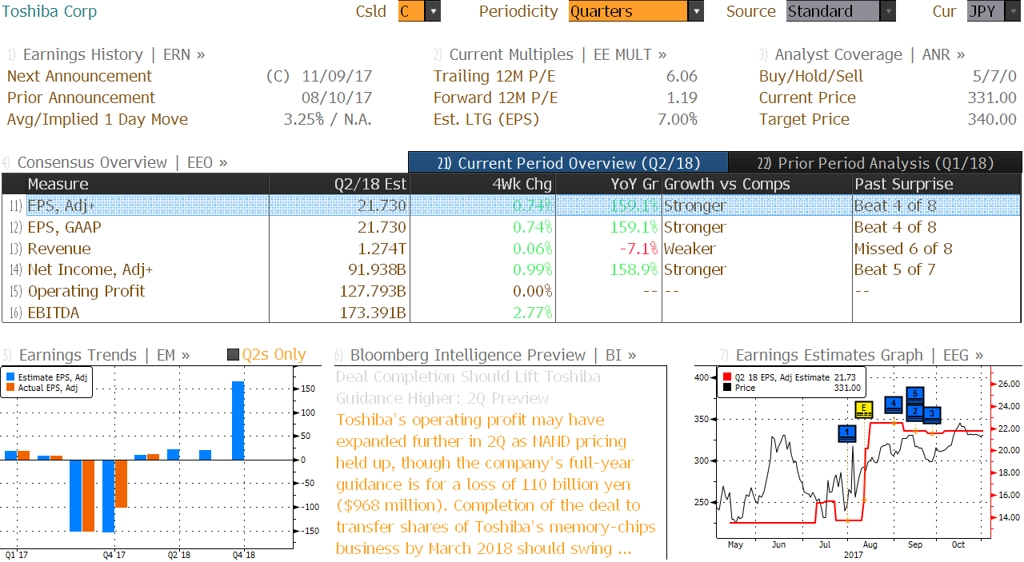The image size is (1024, 562).
Task: Click the Operating Profit estimate 127.793B
Action: click(373, 291)
